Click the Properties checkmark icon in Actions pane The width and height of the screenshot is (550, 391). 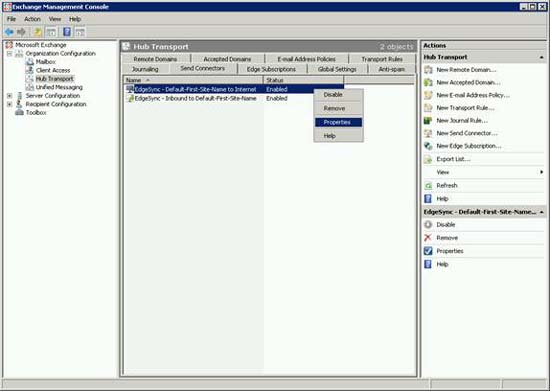[x=428, y=251]
